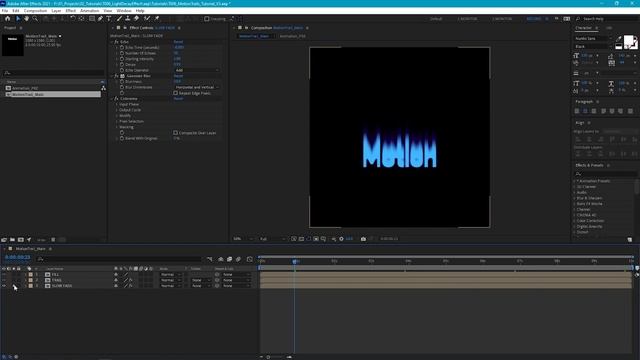Viewport: 640px width, 360px height.
Task: Toggle visibility of the SLOW FADE layer
Action: click(4, 286)
